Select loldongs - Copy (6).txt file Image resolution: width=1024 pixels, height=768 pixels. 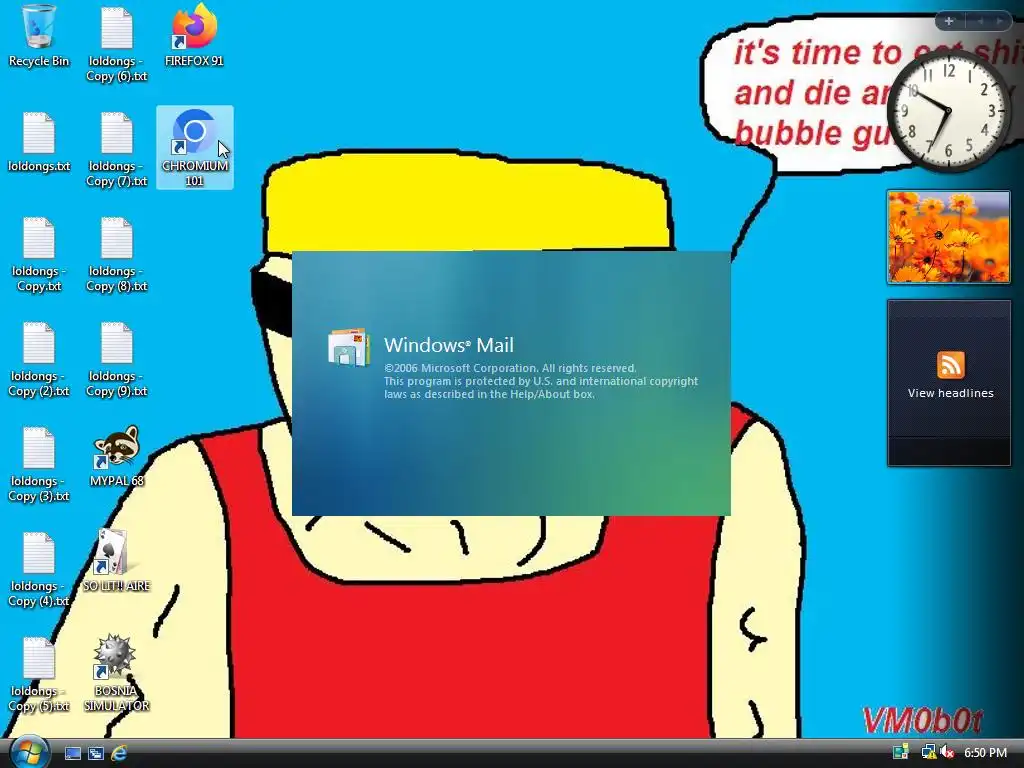(x=116, y=44)
